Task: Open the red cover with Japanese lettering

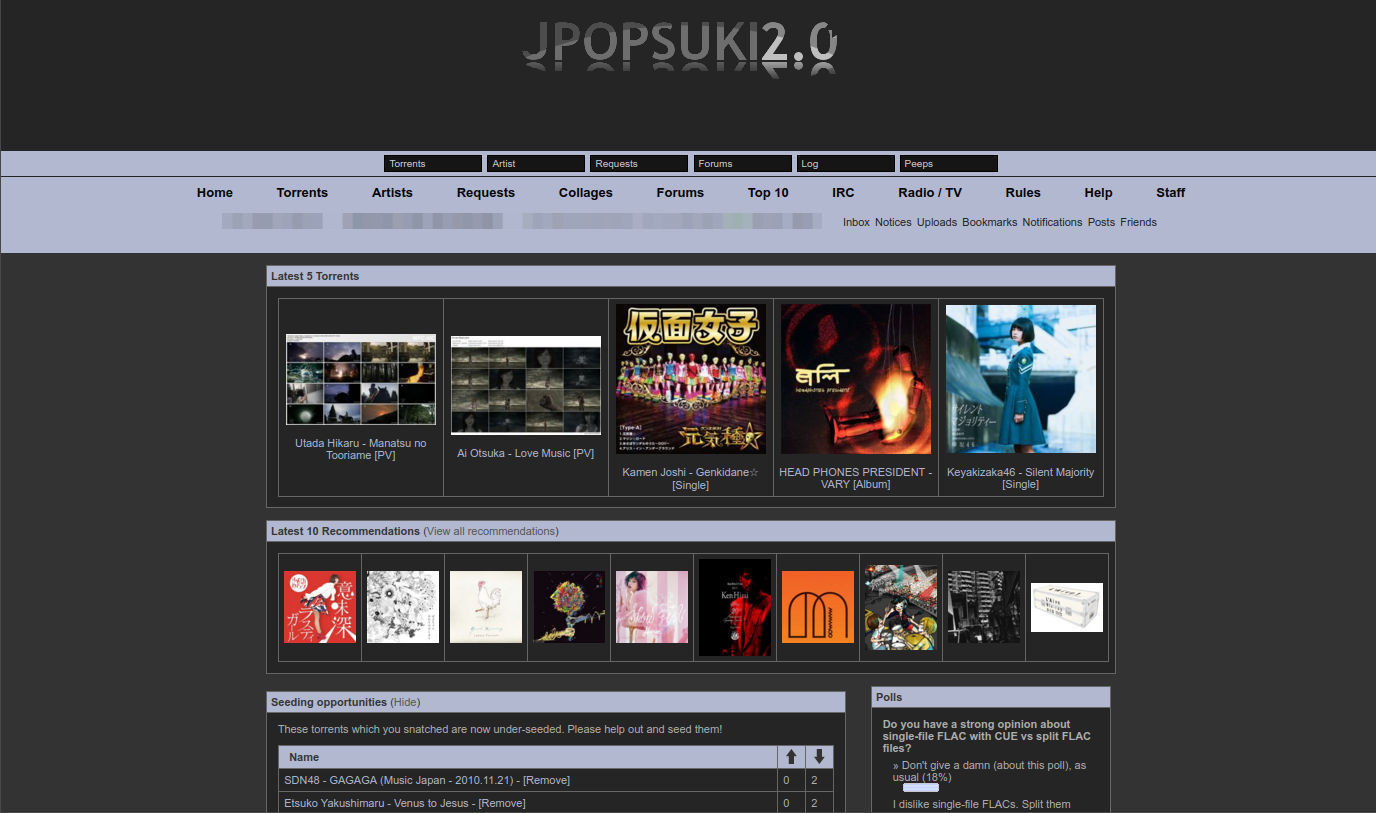Action: tap(320, 607)
